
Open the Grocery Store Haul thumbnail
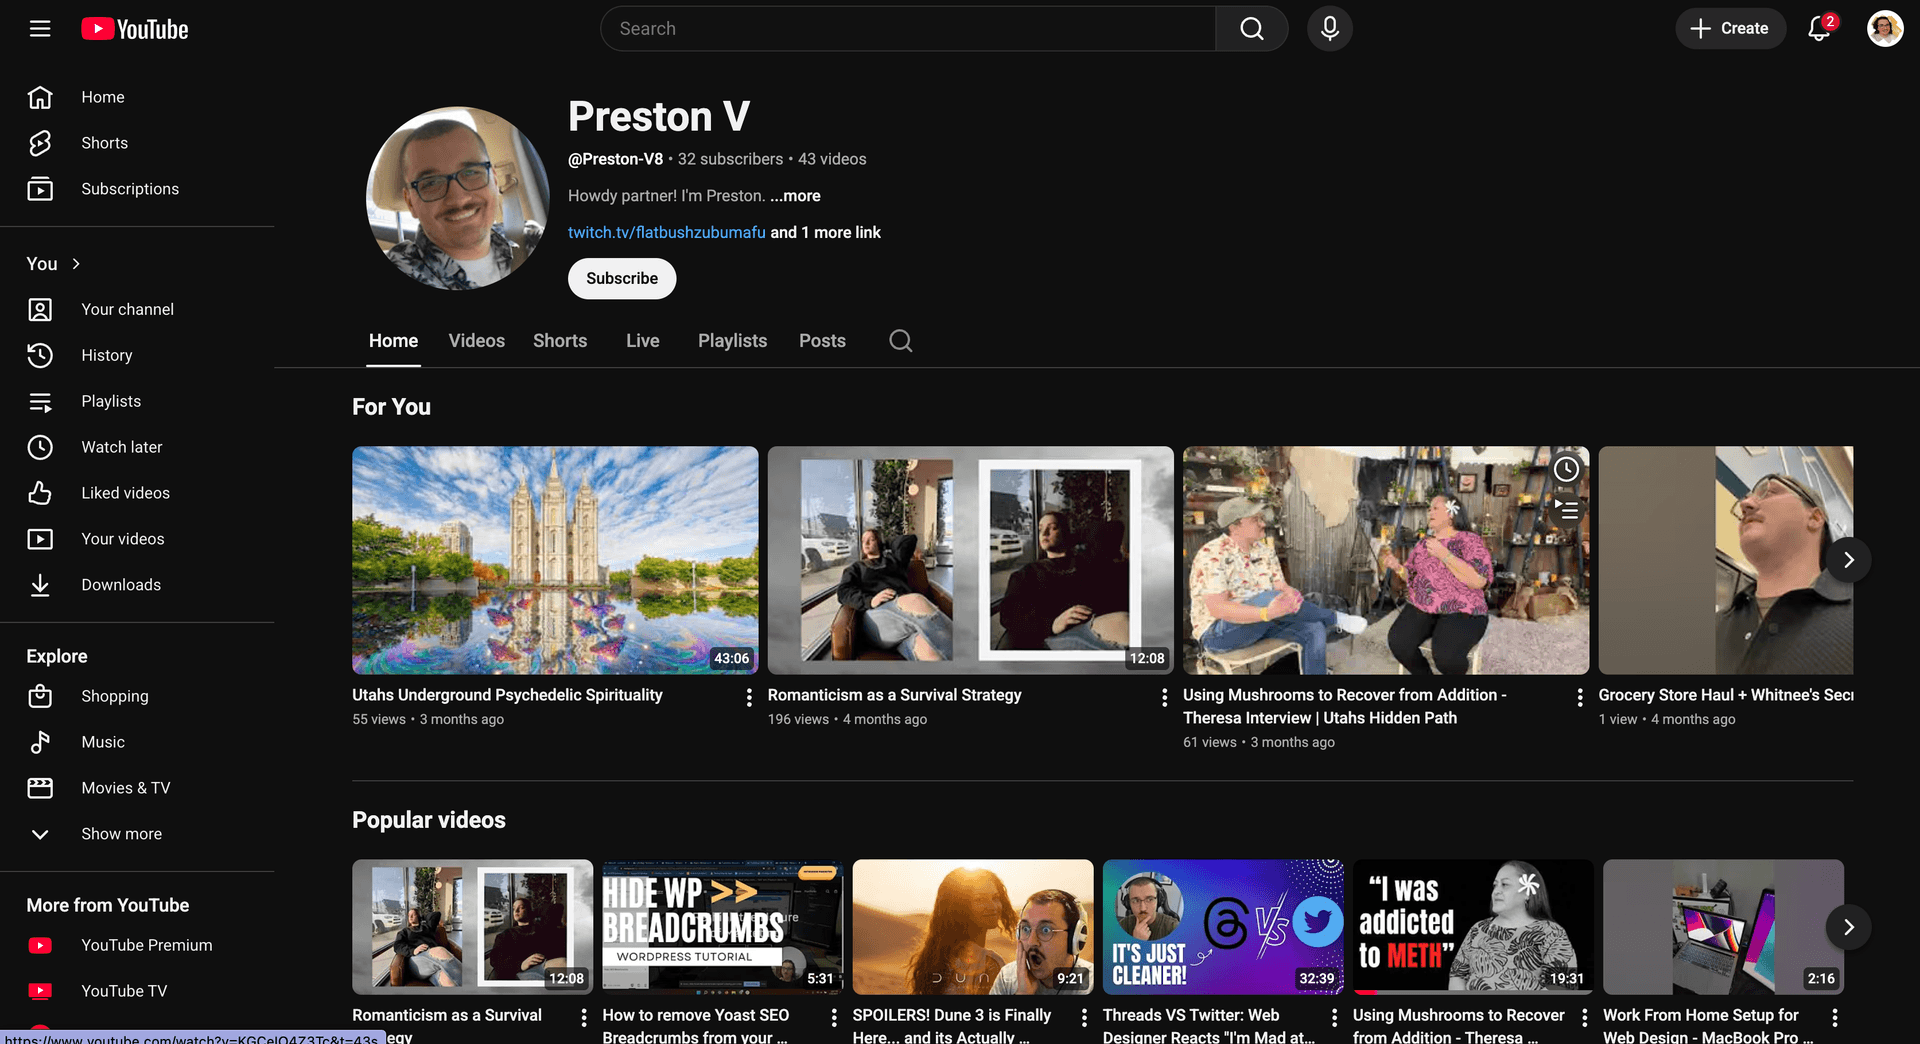[x=1725, y=560]
